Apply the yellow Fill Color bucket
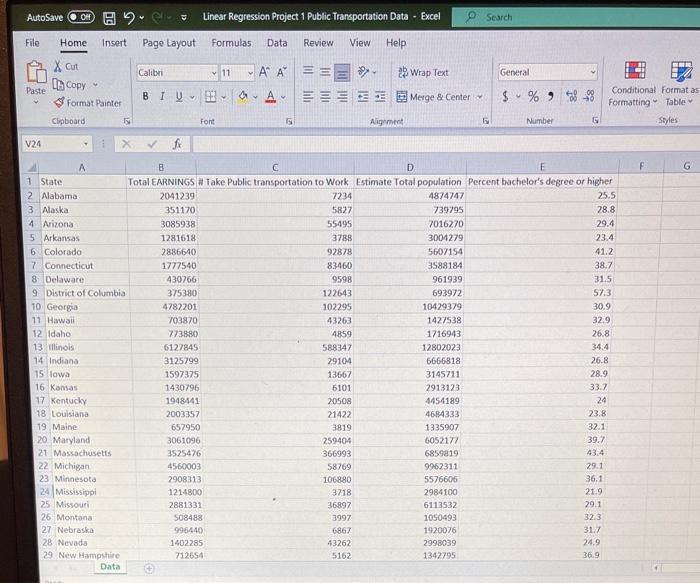The image size is (700, 583). 243,97
